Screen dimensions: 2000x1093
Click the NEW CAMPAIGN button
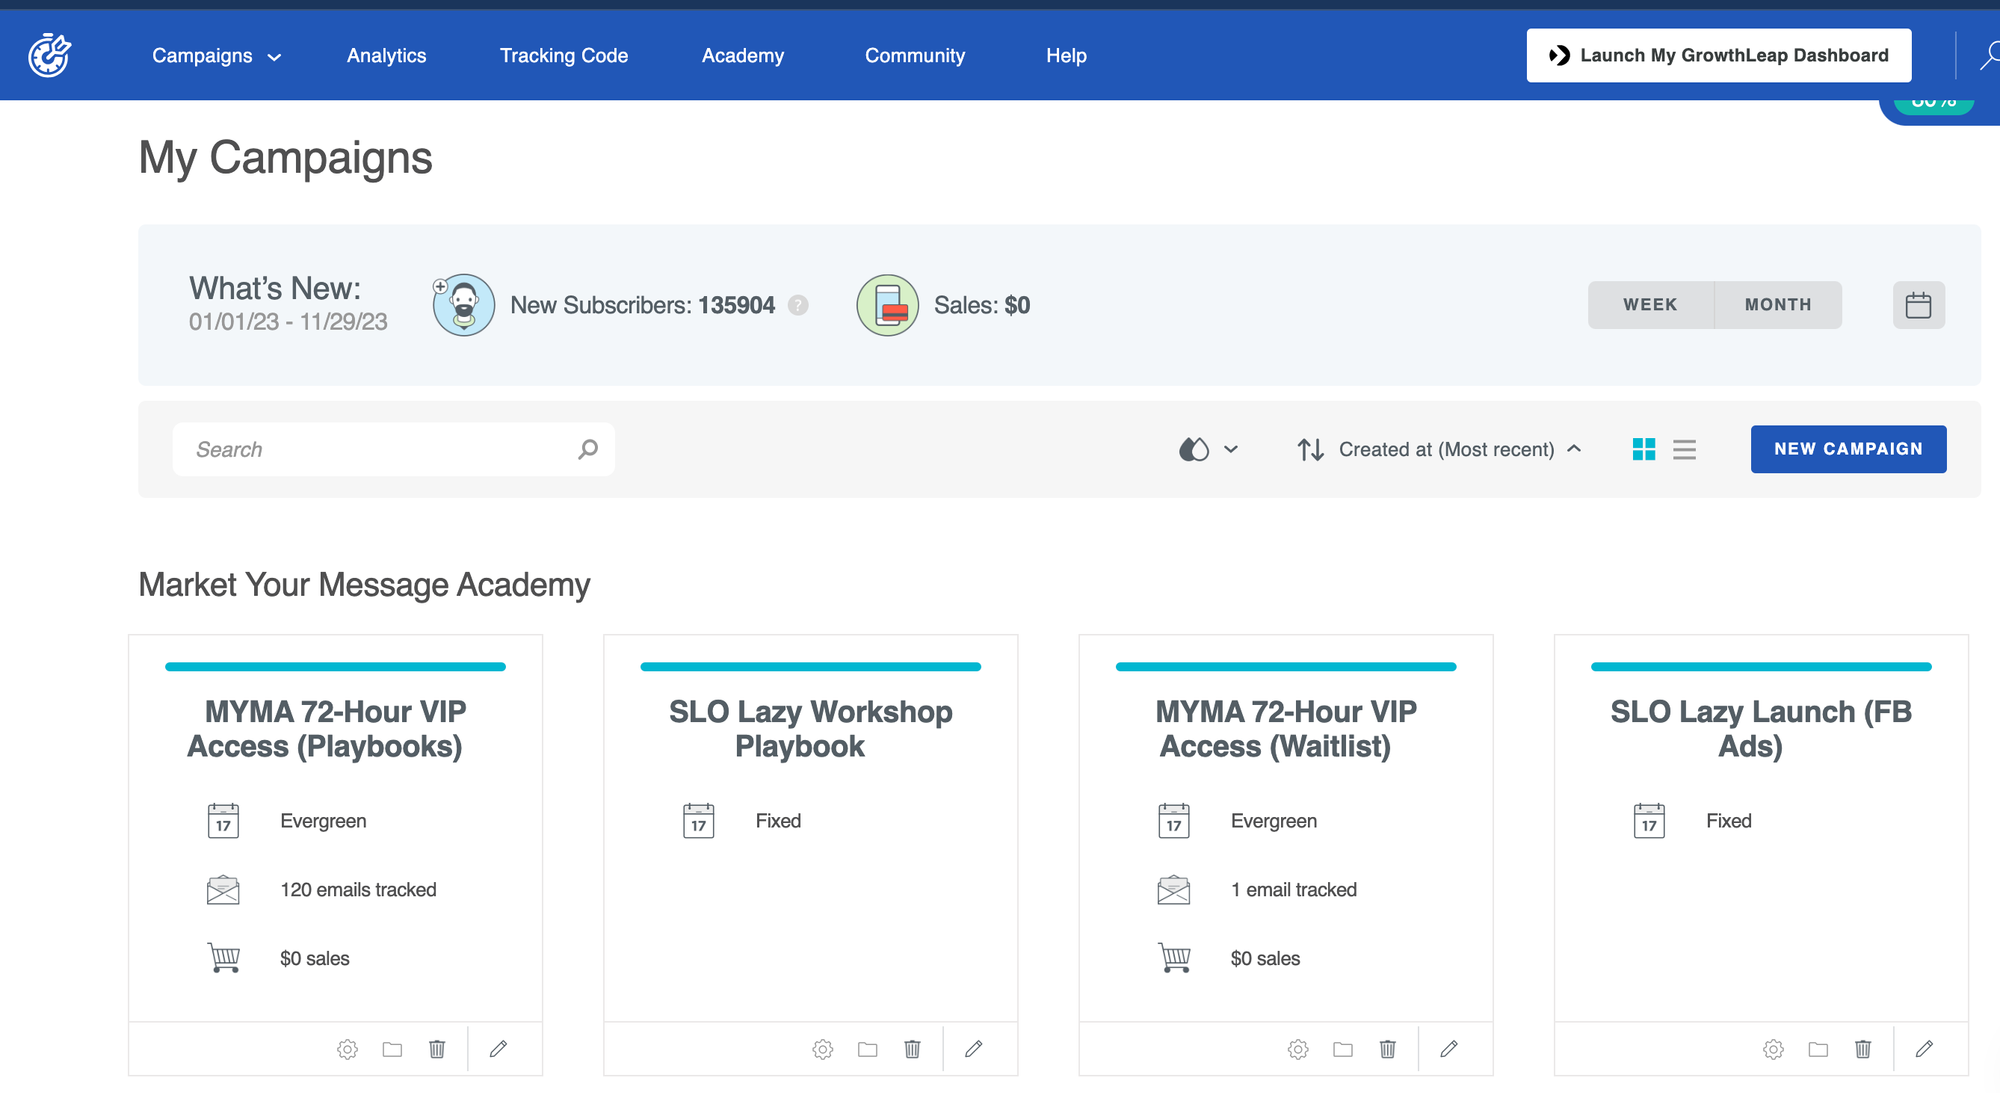(x=1848, y=449)
